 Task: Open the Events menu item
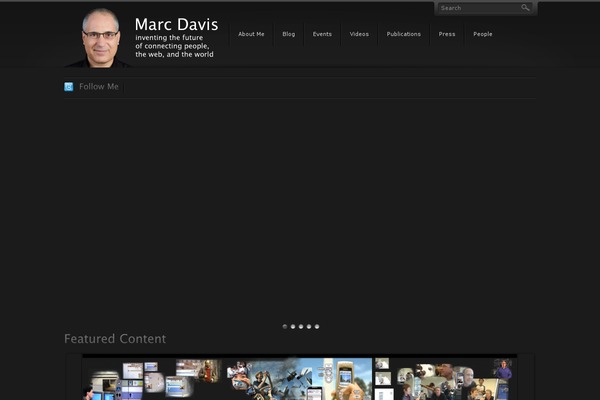point(322,34)
